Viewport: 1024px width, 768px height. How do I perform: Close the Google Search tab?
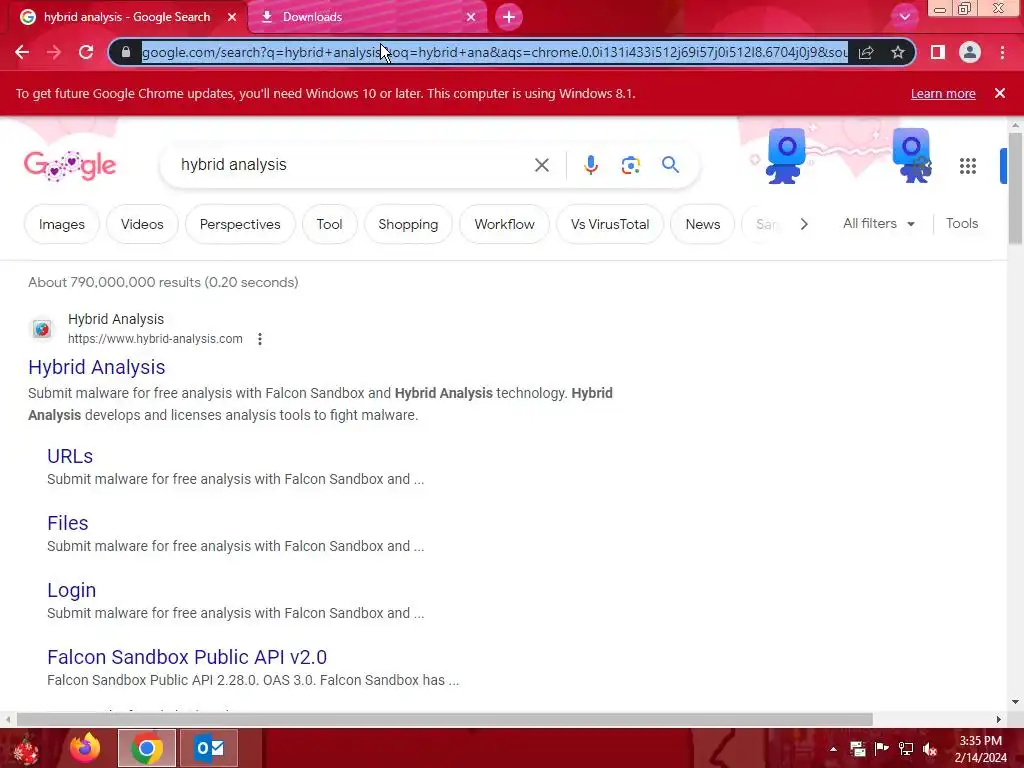tap(232, 17)
